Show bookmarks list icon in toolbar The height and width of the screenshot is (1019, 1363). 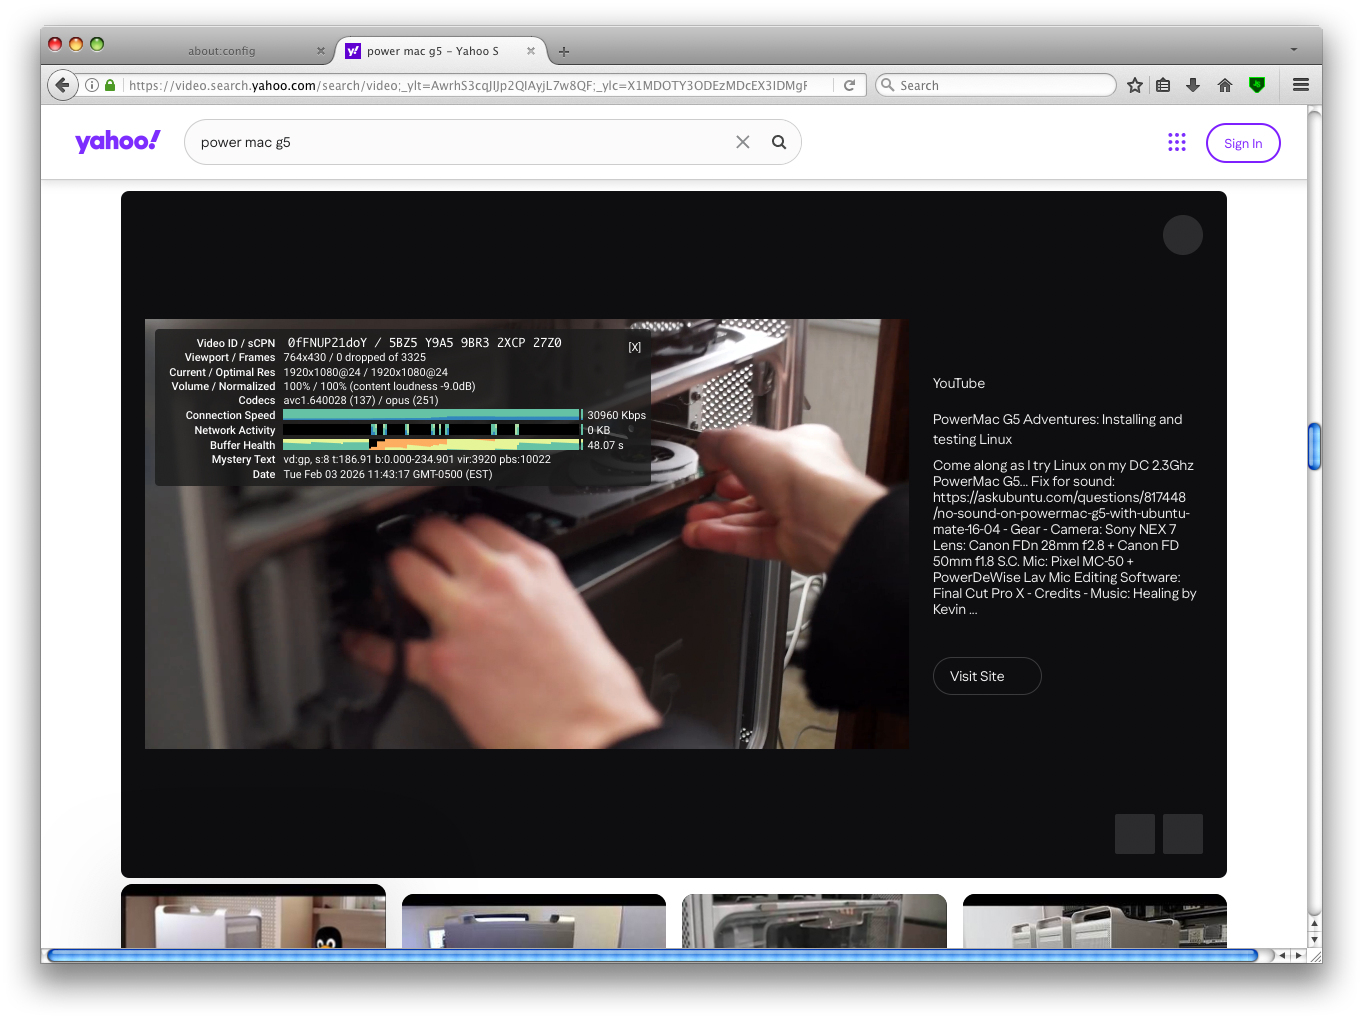pyautogui.click(x=1163, y=85)
